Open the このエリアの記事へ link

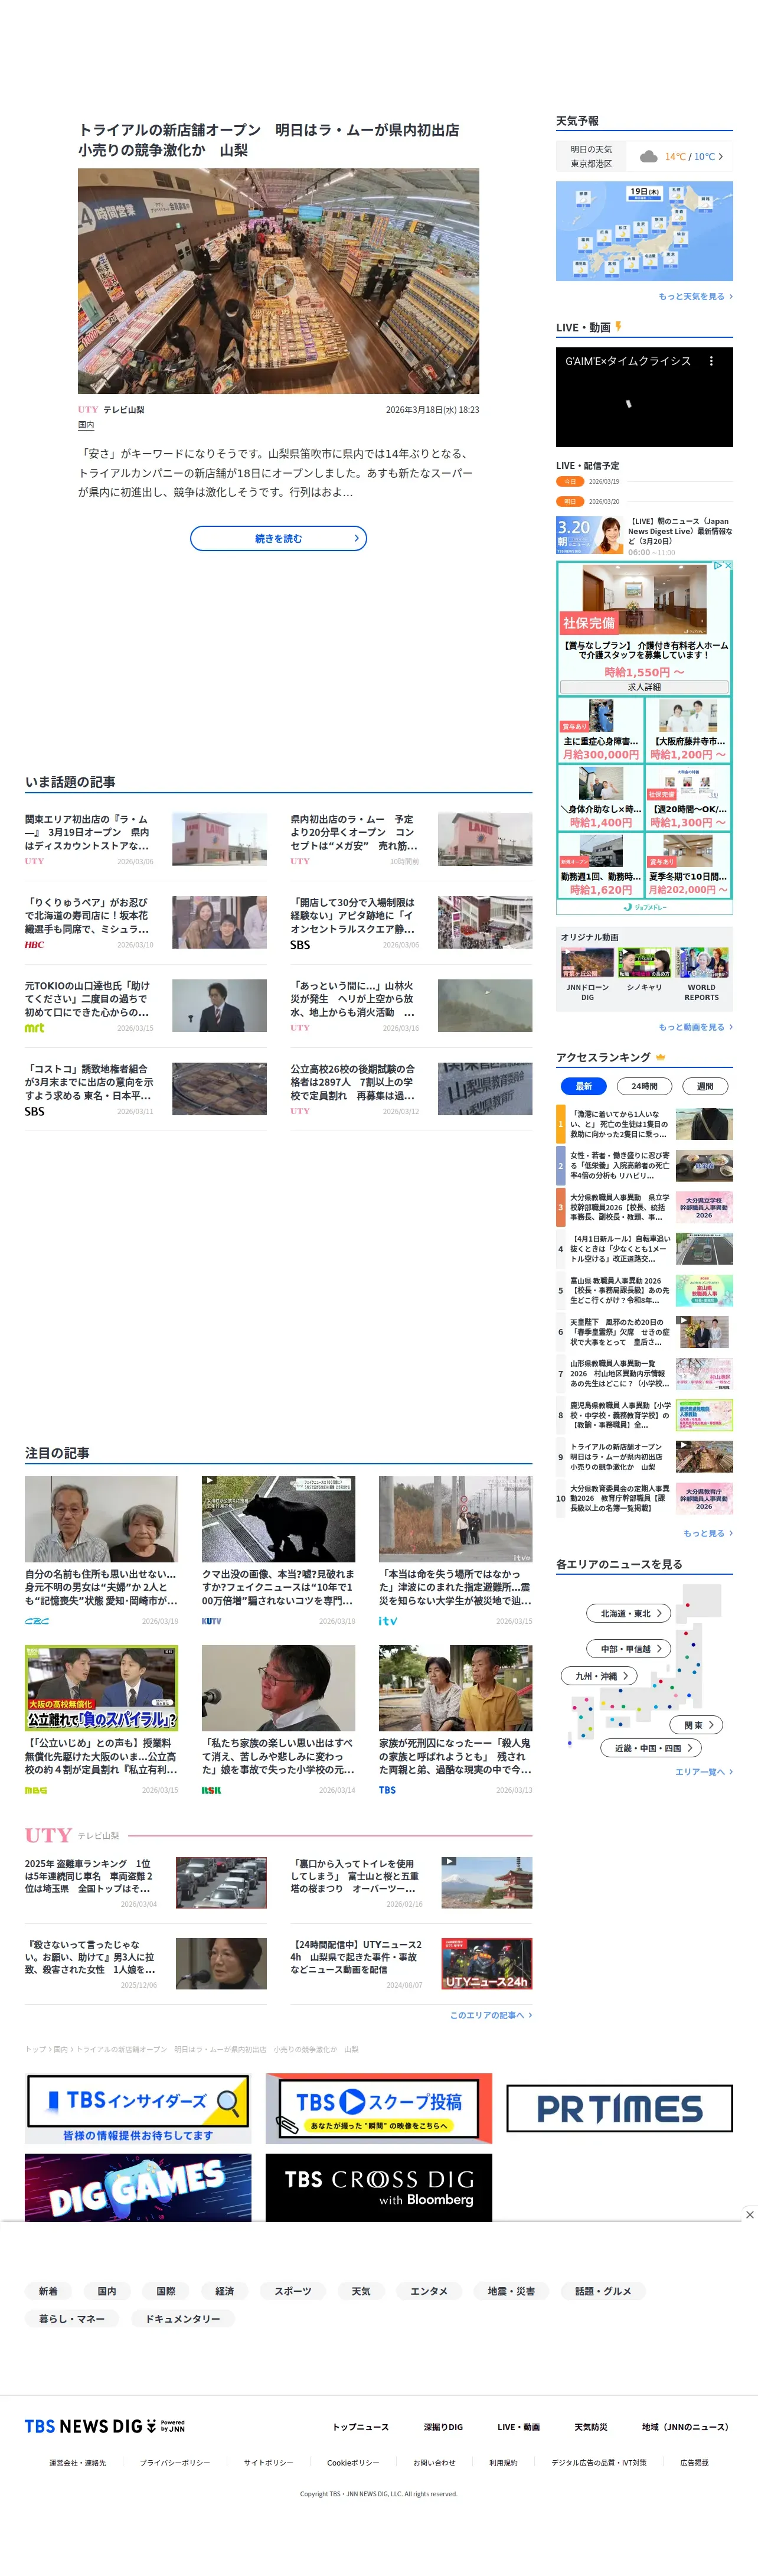[x=491, y=2015]
